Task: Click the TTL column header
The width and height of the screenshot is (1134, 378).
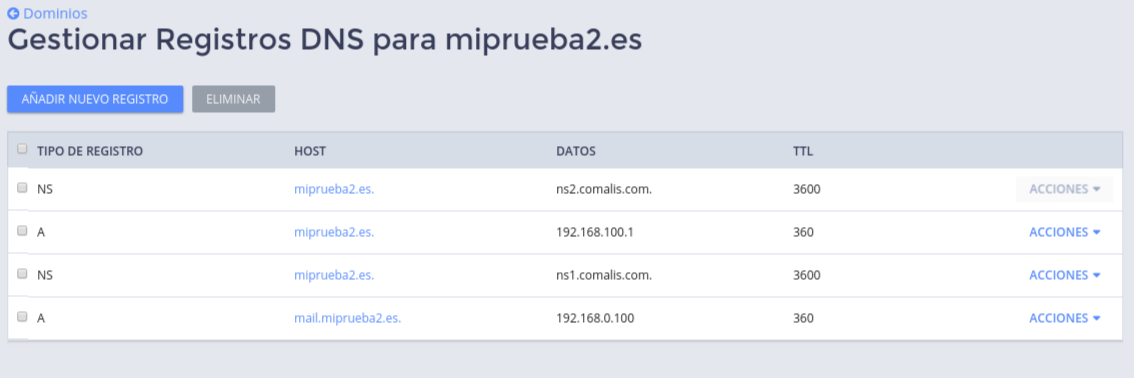Action: [x=803, y=151]
